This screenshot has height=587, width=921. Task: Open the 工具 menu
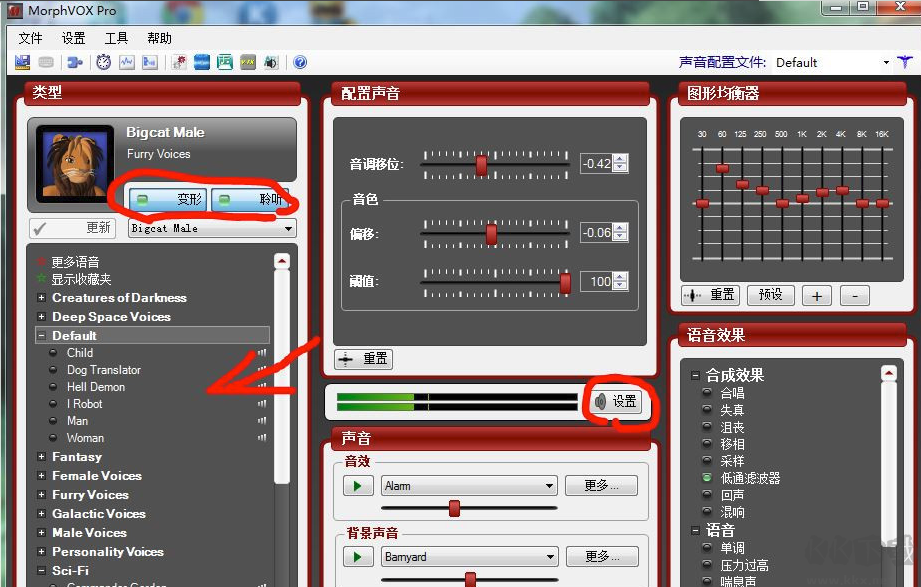pos(116,37)
